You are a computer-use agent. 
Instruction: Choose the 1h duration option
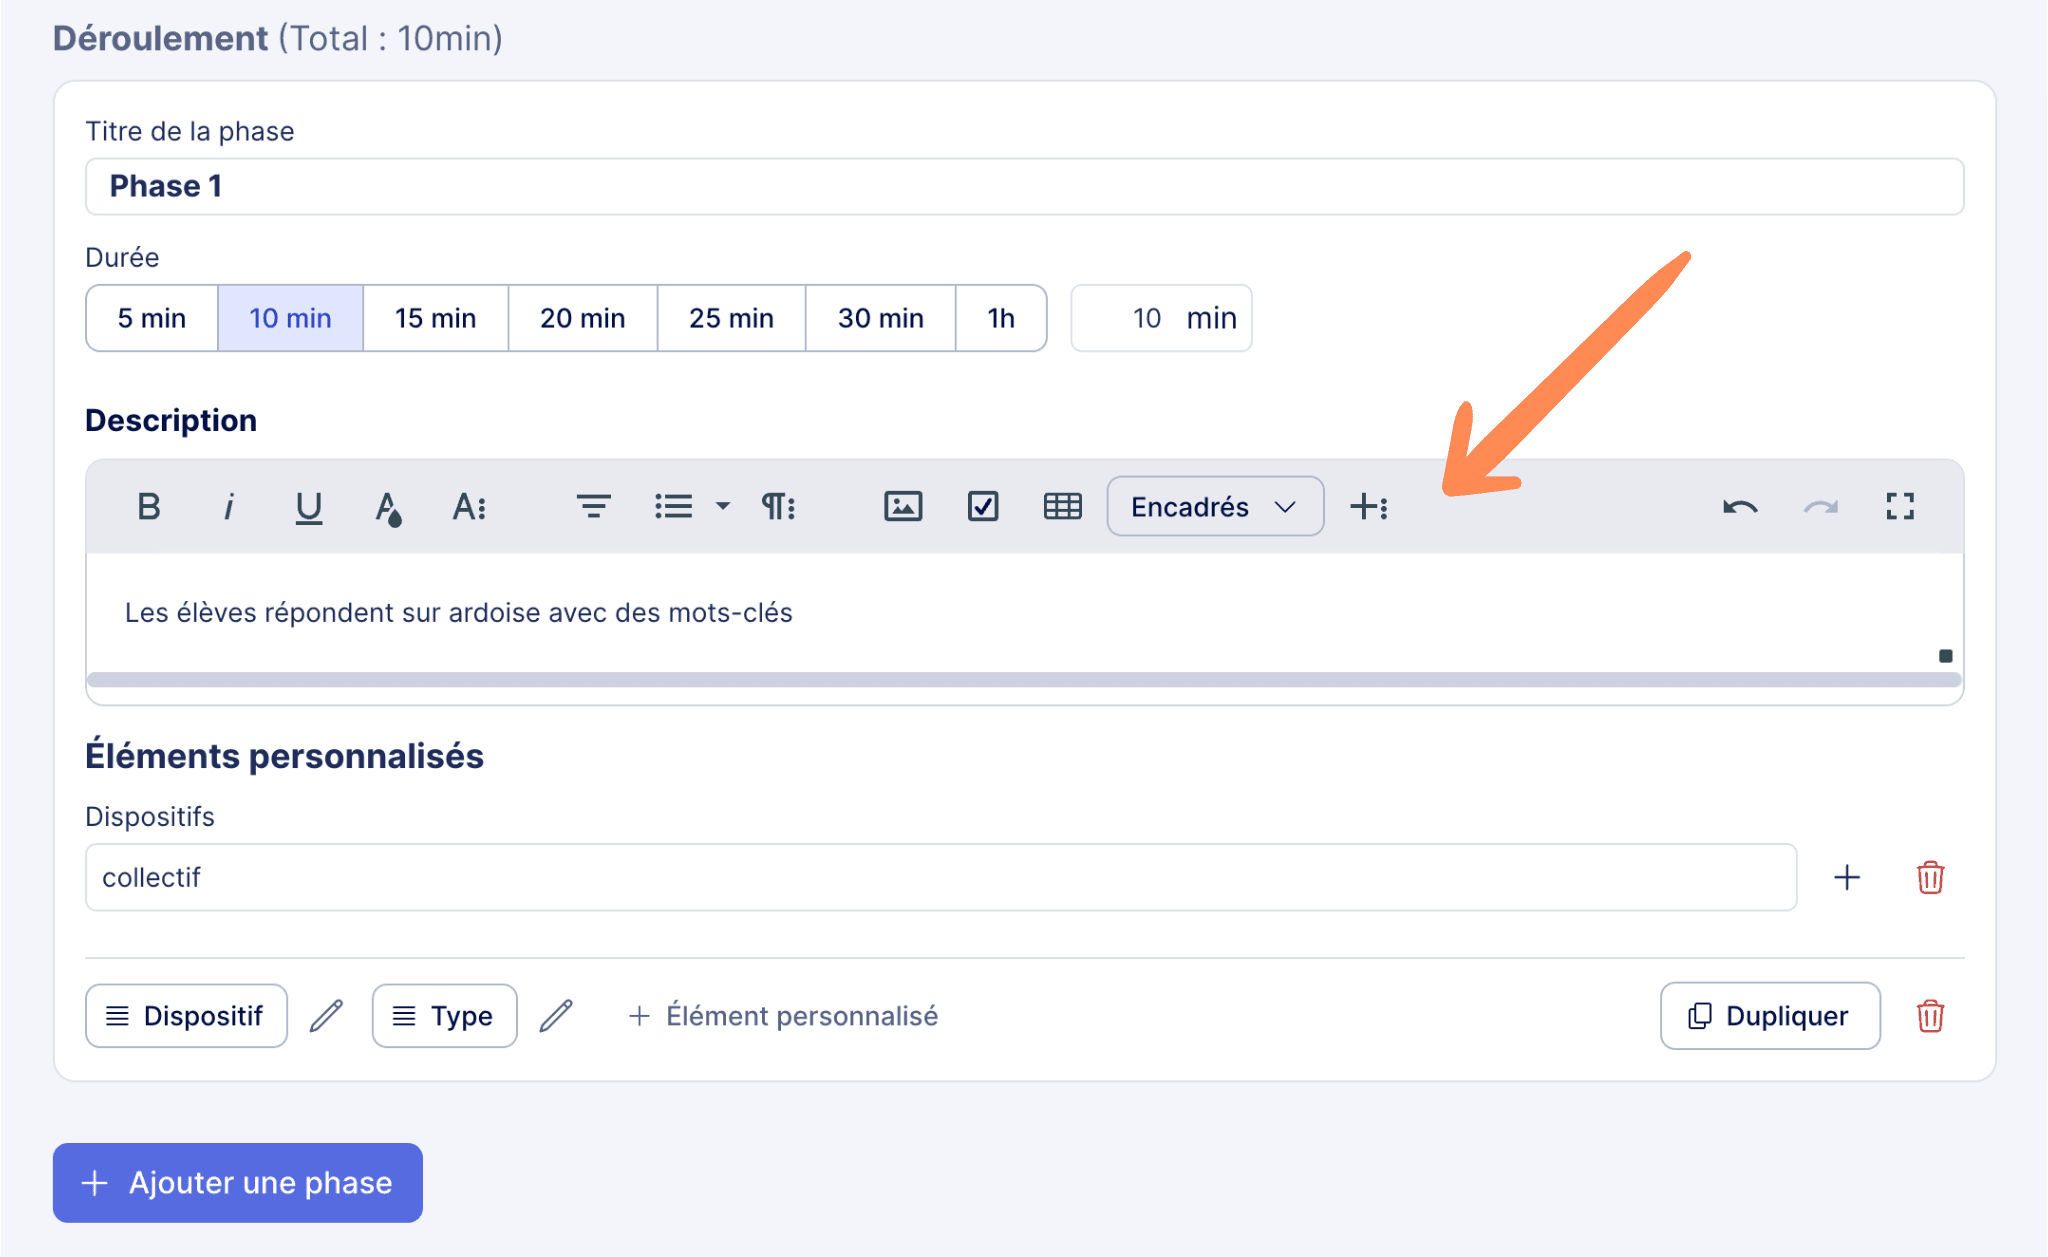pyautogui.click(x=1000, y=318)
